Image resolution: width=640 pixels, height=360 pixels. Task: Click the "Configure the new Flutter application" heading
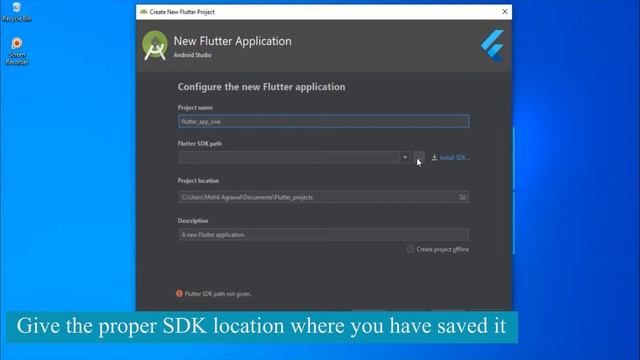pyautogui.click(x=261, y=87)
